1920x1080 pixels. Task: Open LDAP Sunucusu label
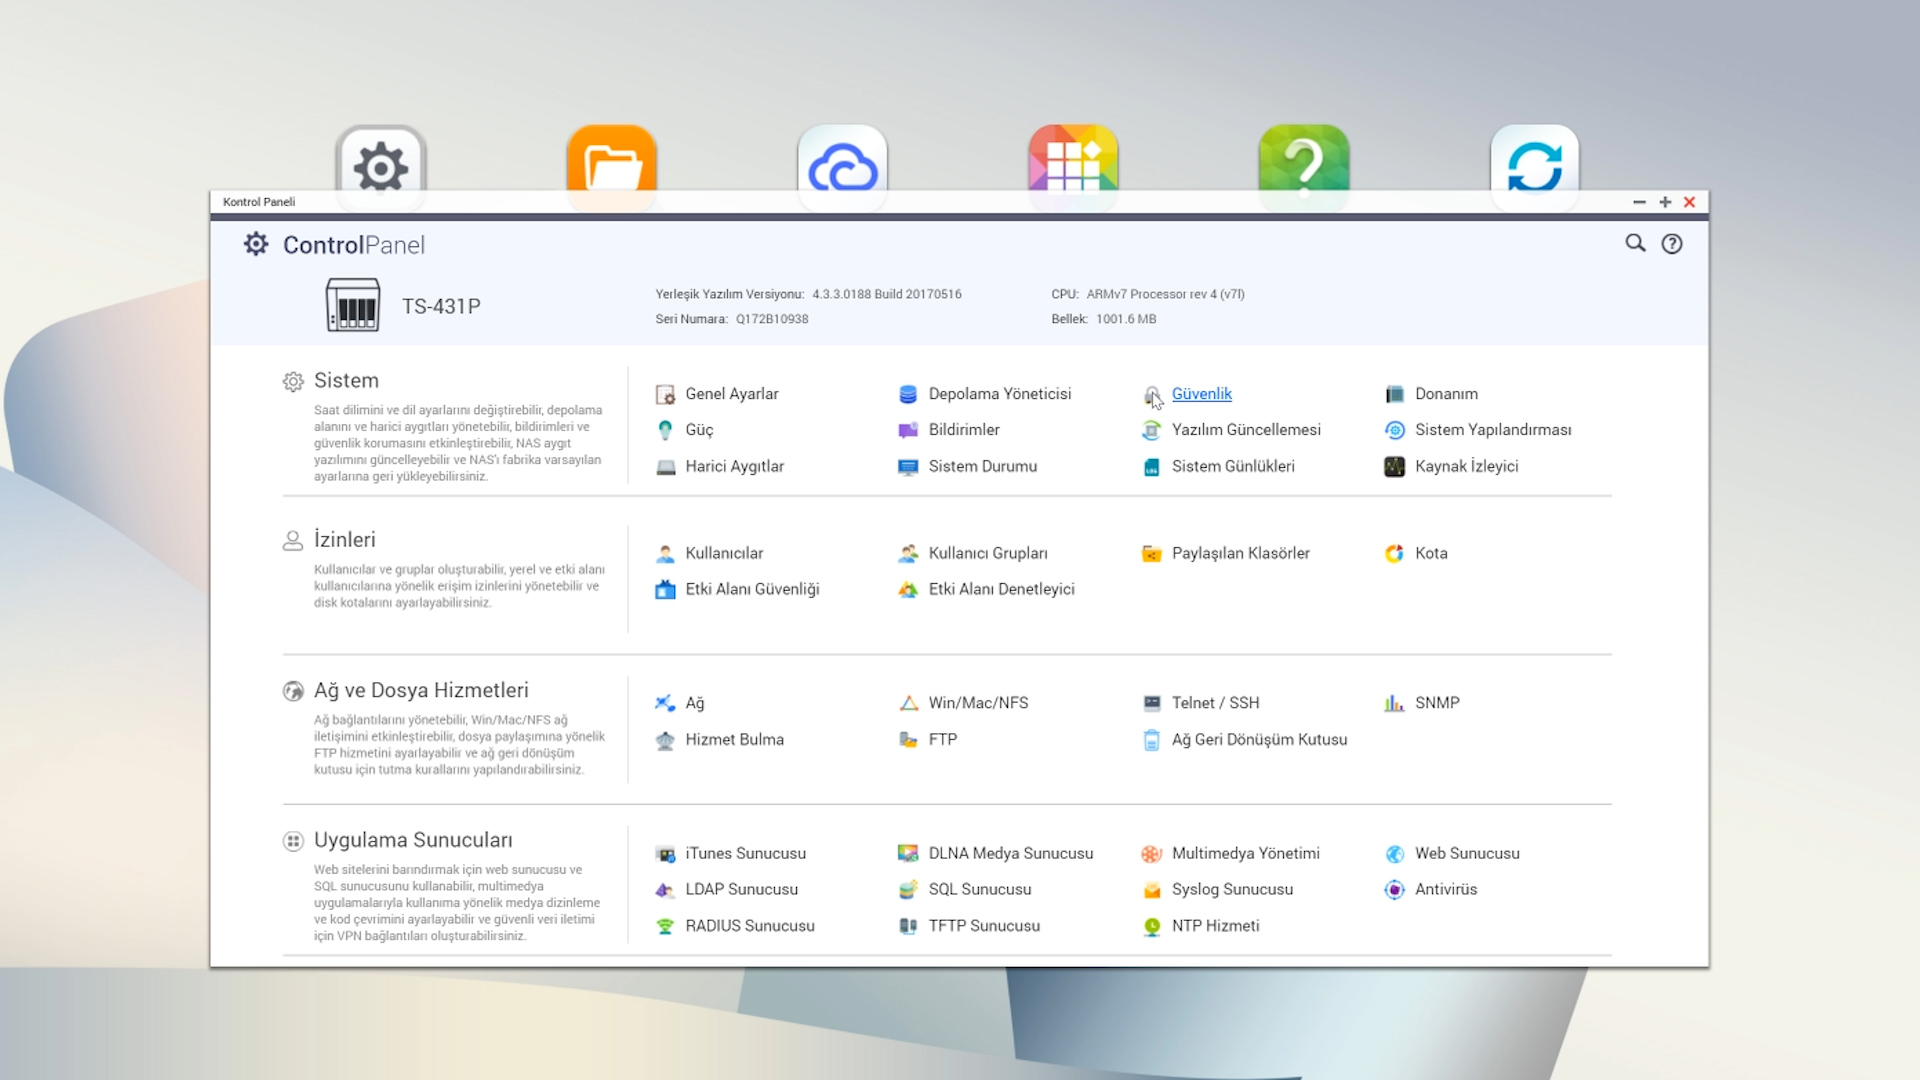[741, 889]
